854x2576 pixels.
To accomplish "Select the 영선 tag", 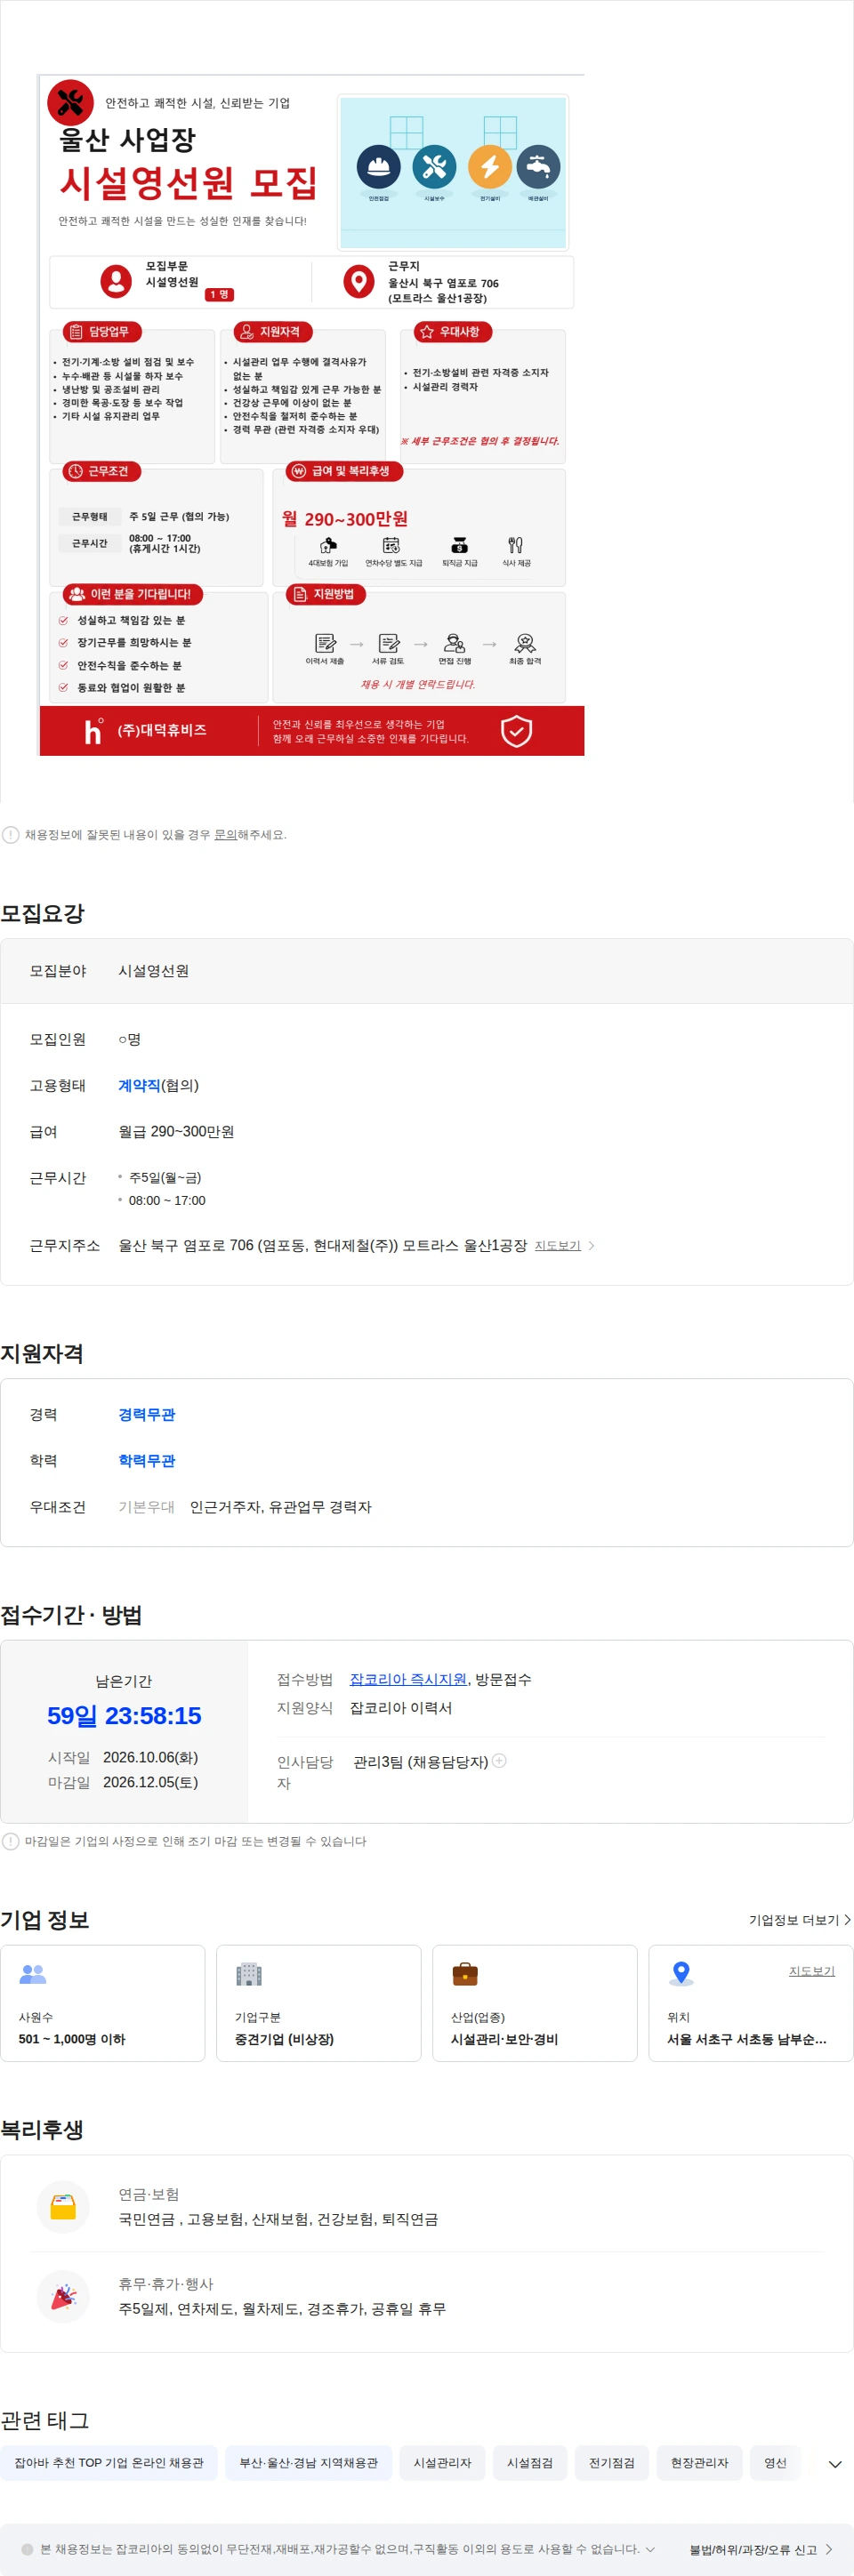I will coord(775,2462).
